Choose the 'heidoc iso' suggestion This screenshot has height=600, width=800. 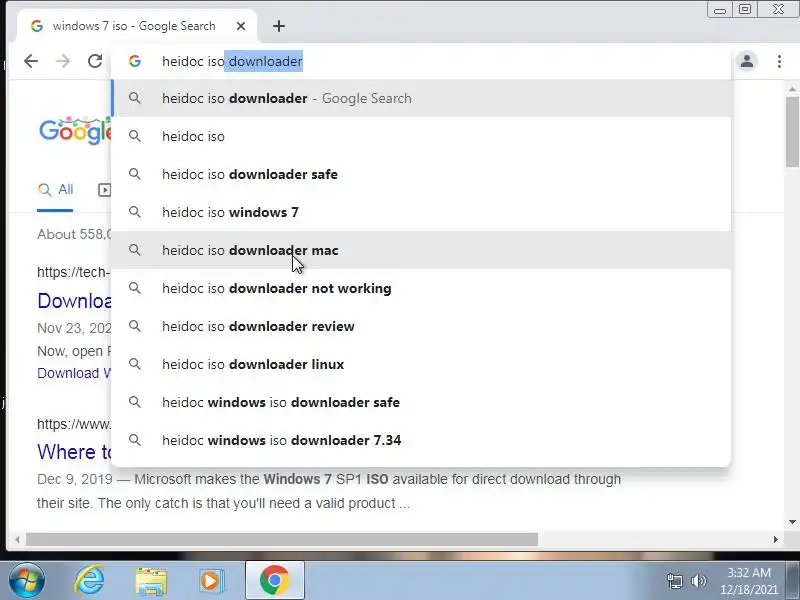pos(421,136)
